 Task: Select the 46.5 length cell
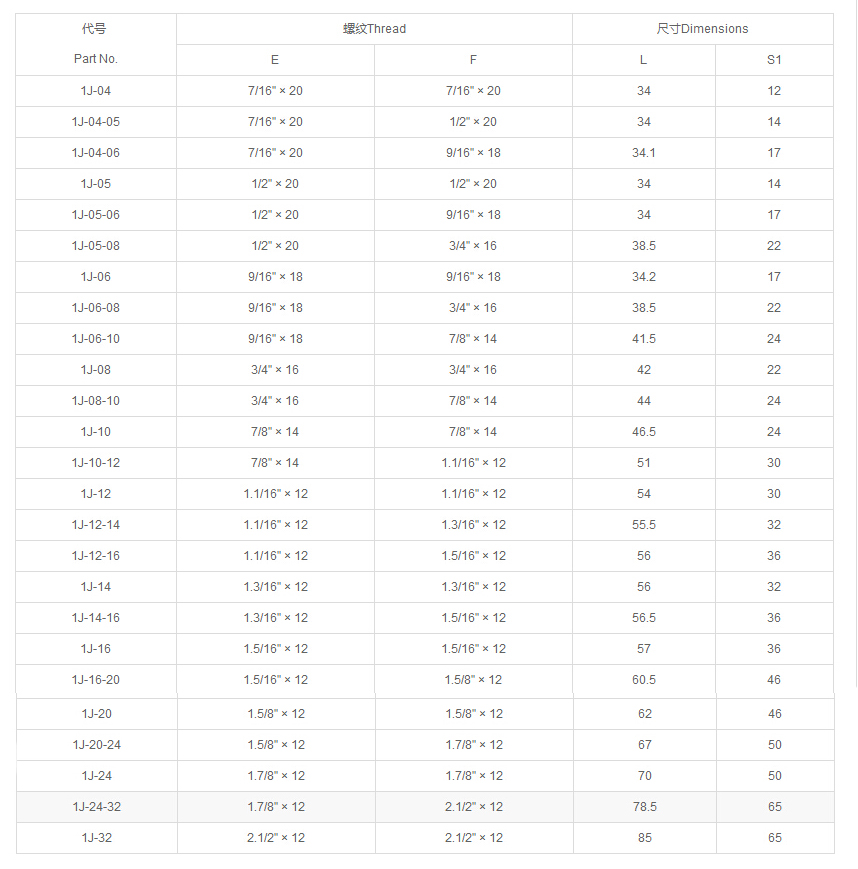tap(644, 432)
